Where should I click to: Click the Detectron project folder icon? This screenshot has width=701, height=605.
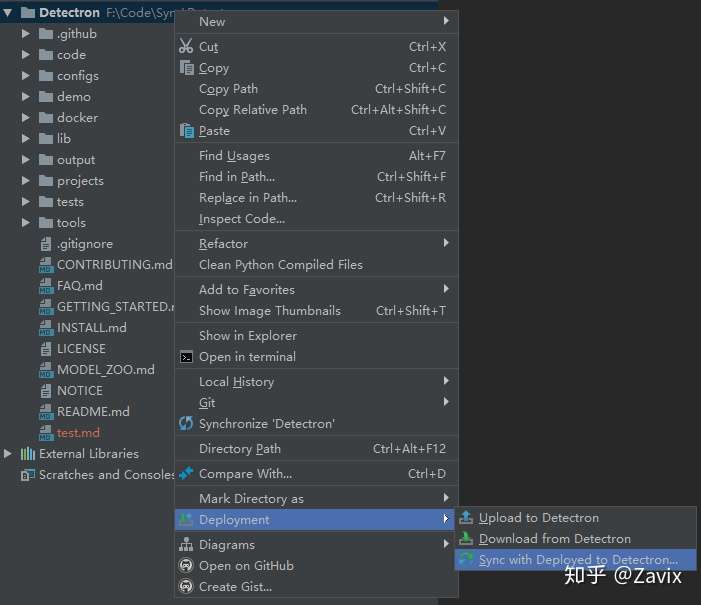[x=28, y=13]
